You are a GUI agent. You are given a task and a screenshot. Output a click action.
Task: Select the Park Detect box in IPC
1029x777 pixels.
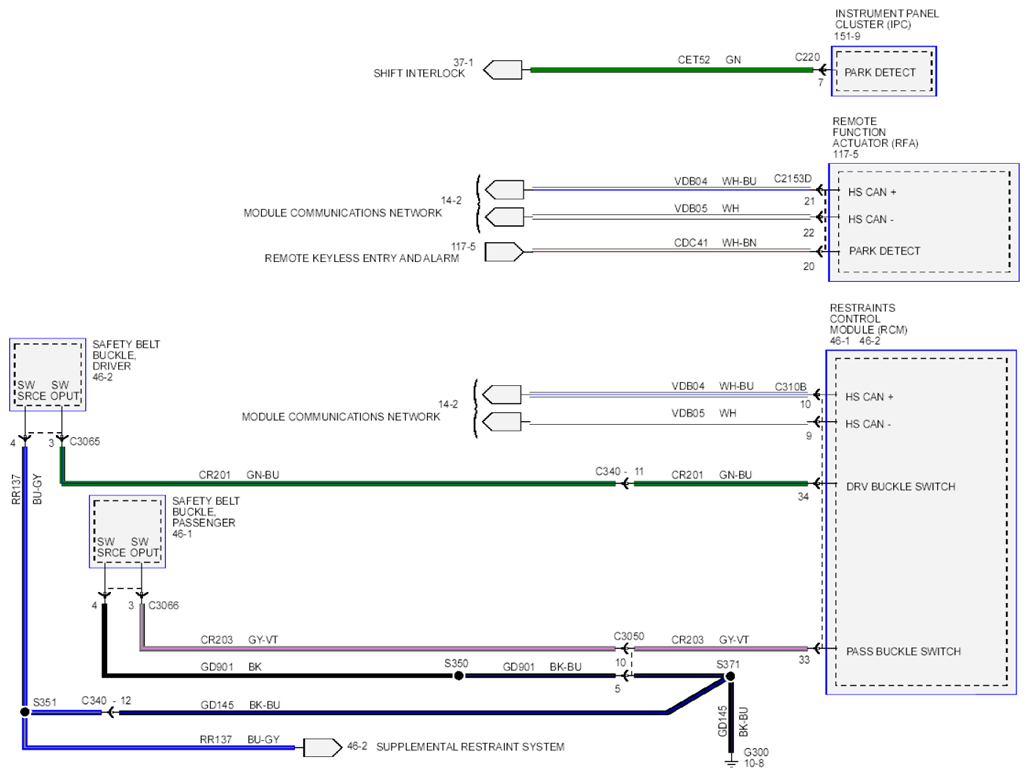(x=883, y=72)
